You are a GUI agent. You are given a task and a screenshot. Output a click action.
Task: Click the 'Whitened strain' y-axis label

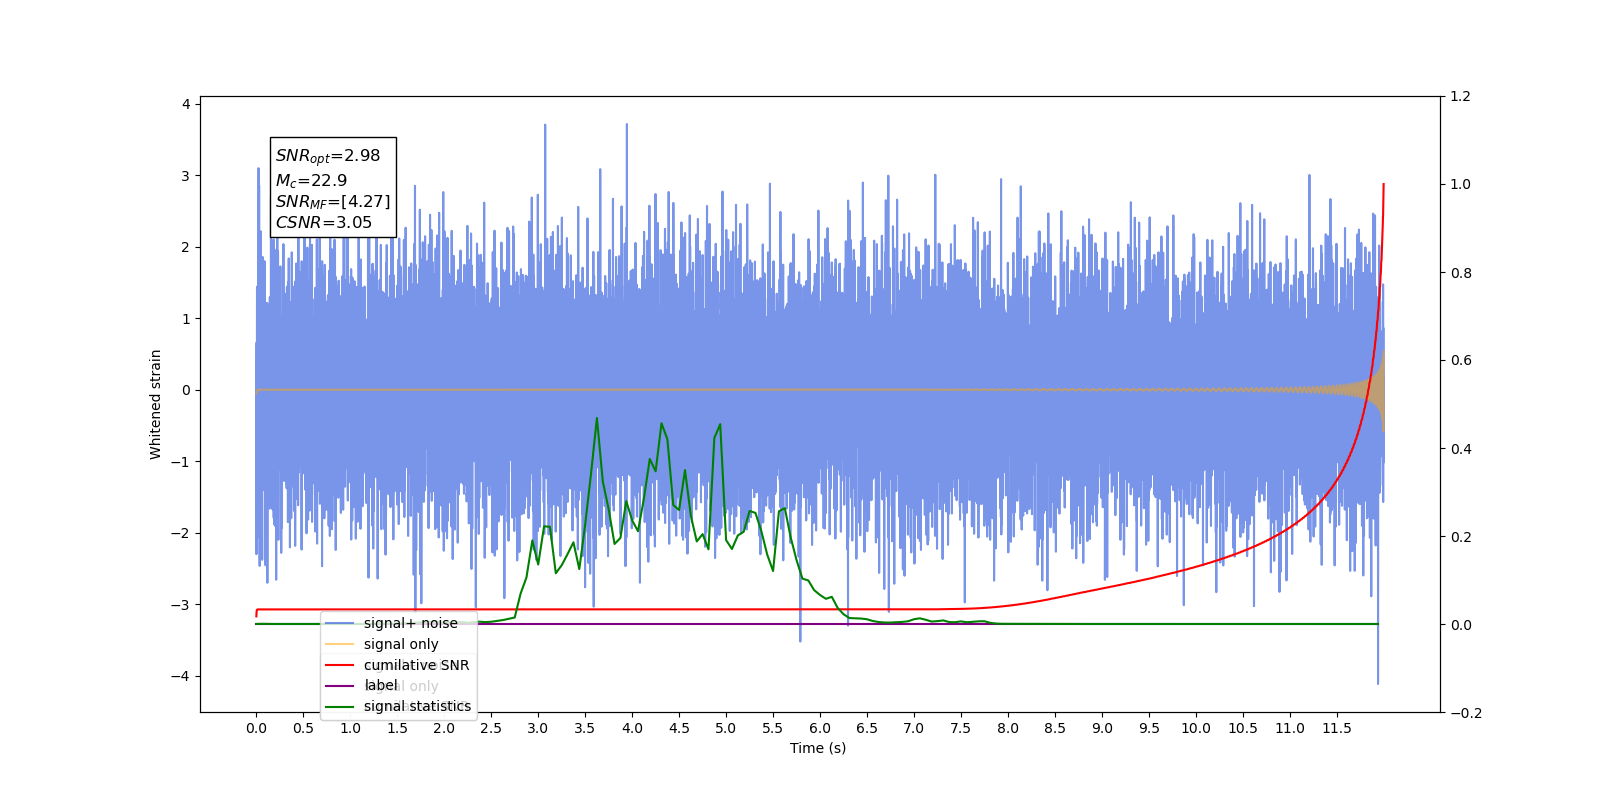(155, 404)
